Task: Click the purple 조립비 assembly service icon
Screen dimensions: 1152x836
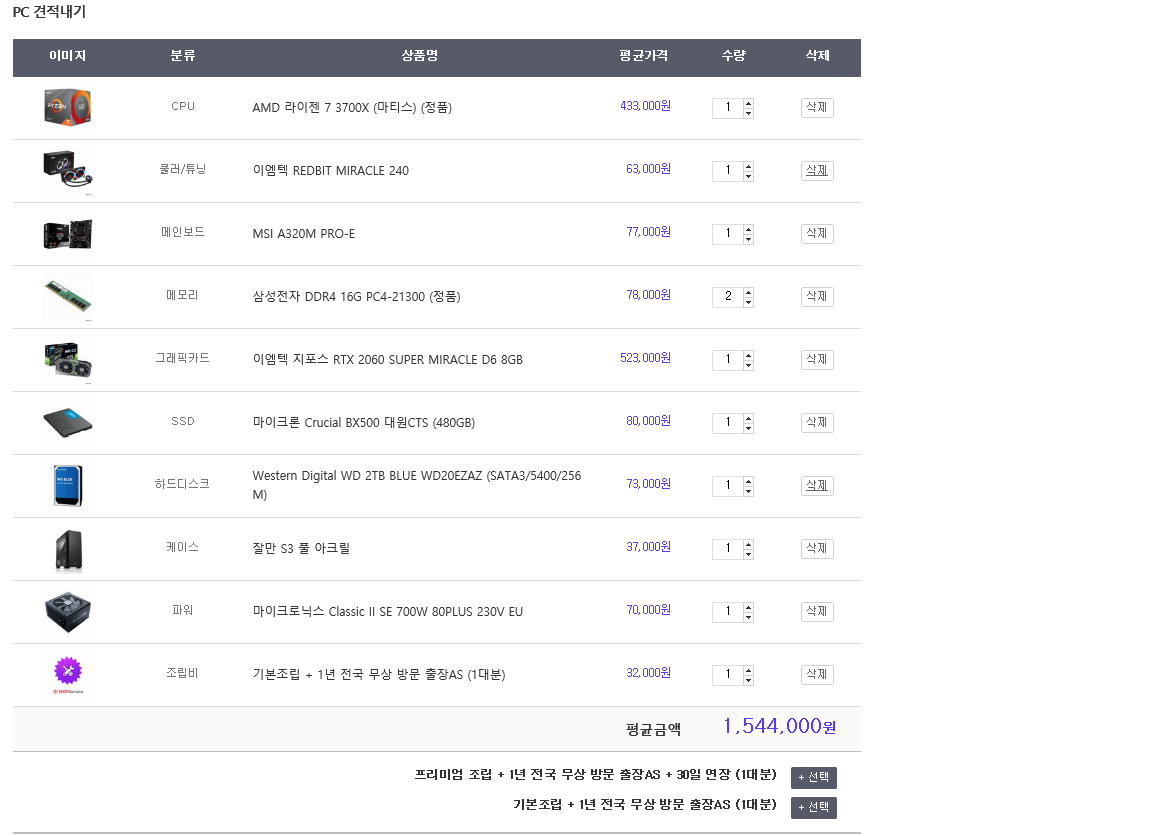Action: 68,674
